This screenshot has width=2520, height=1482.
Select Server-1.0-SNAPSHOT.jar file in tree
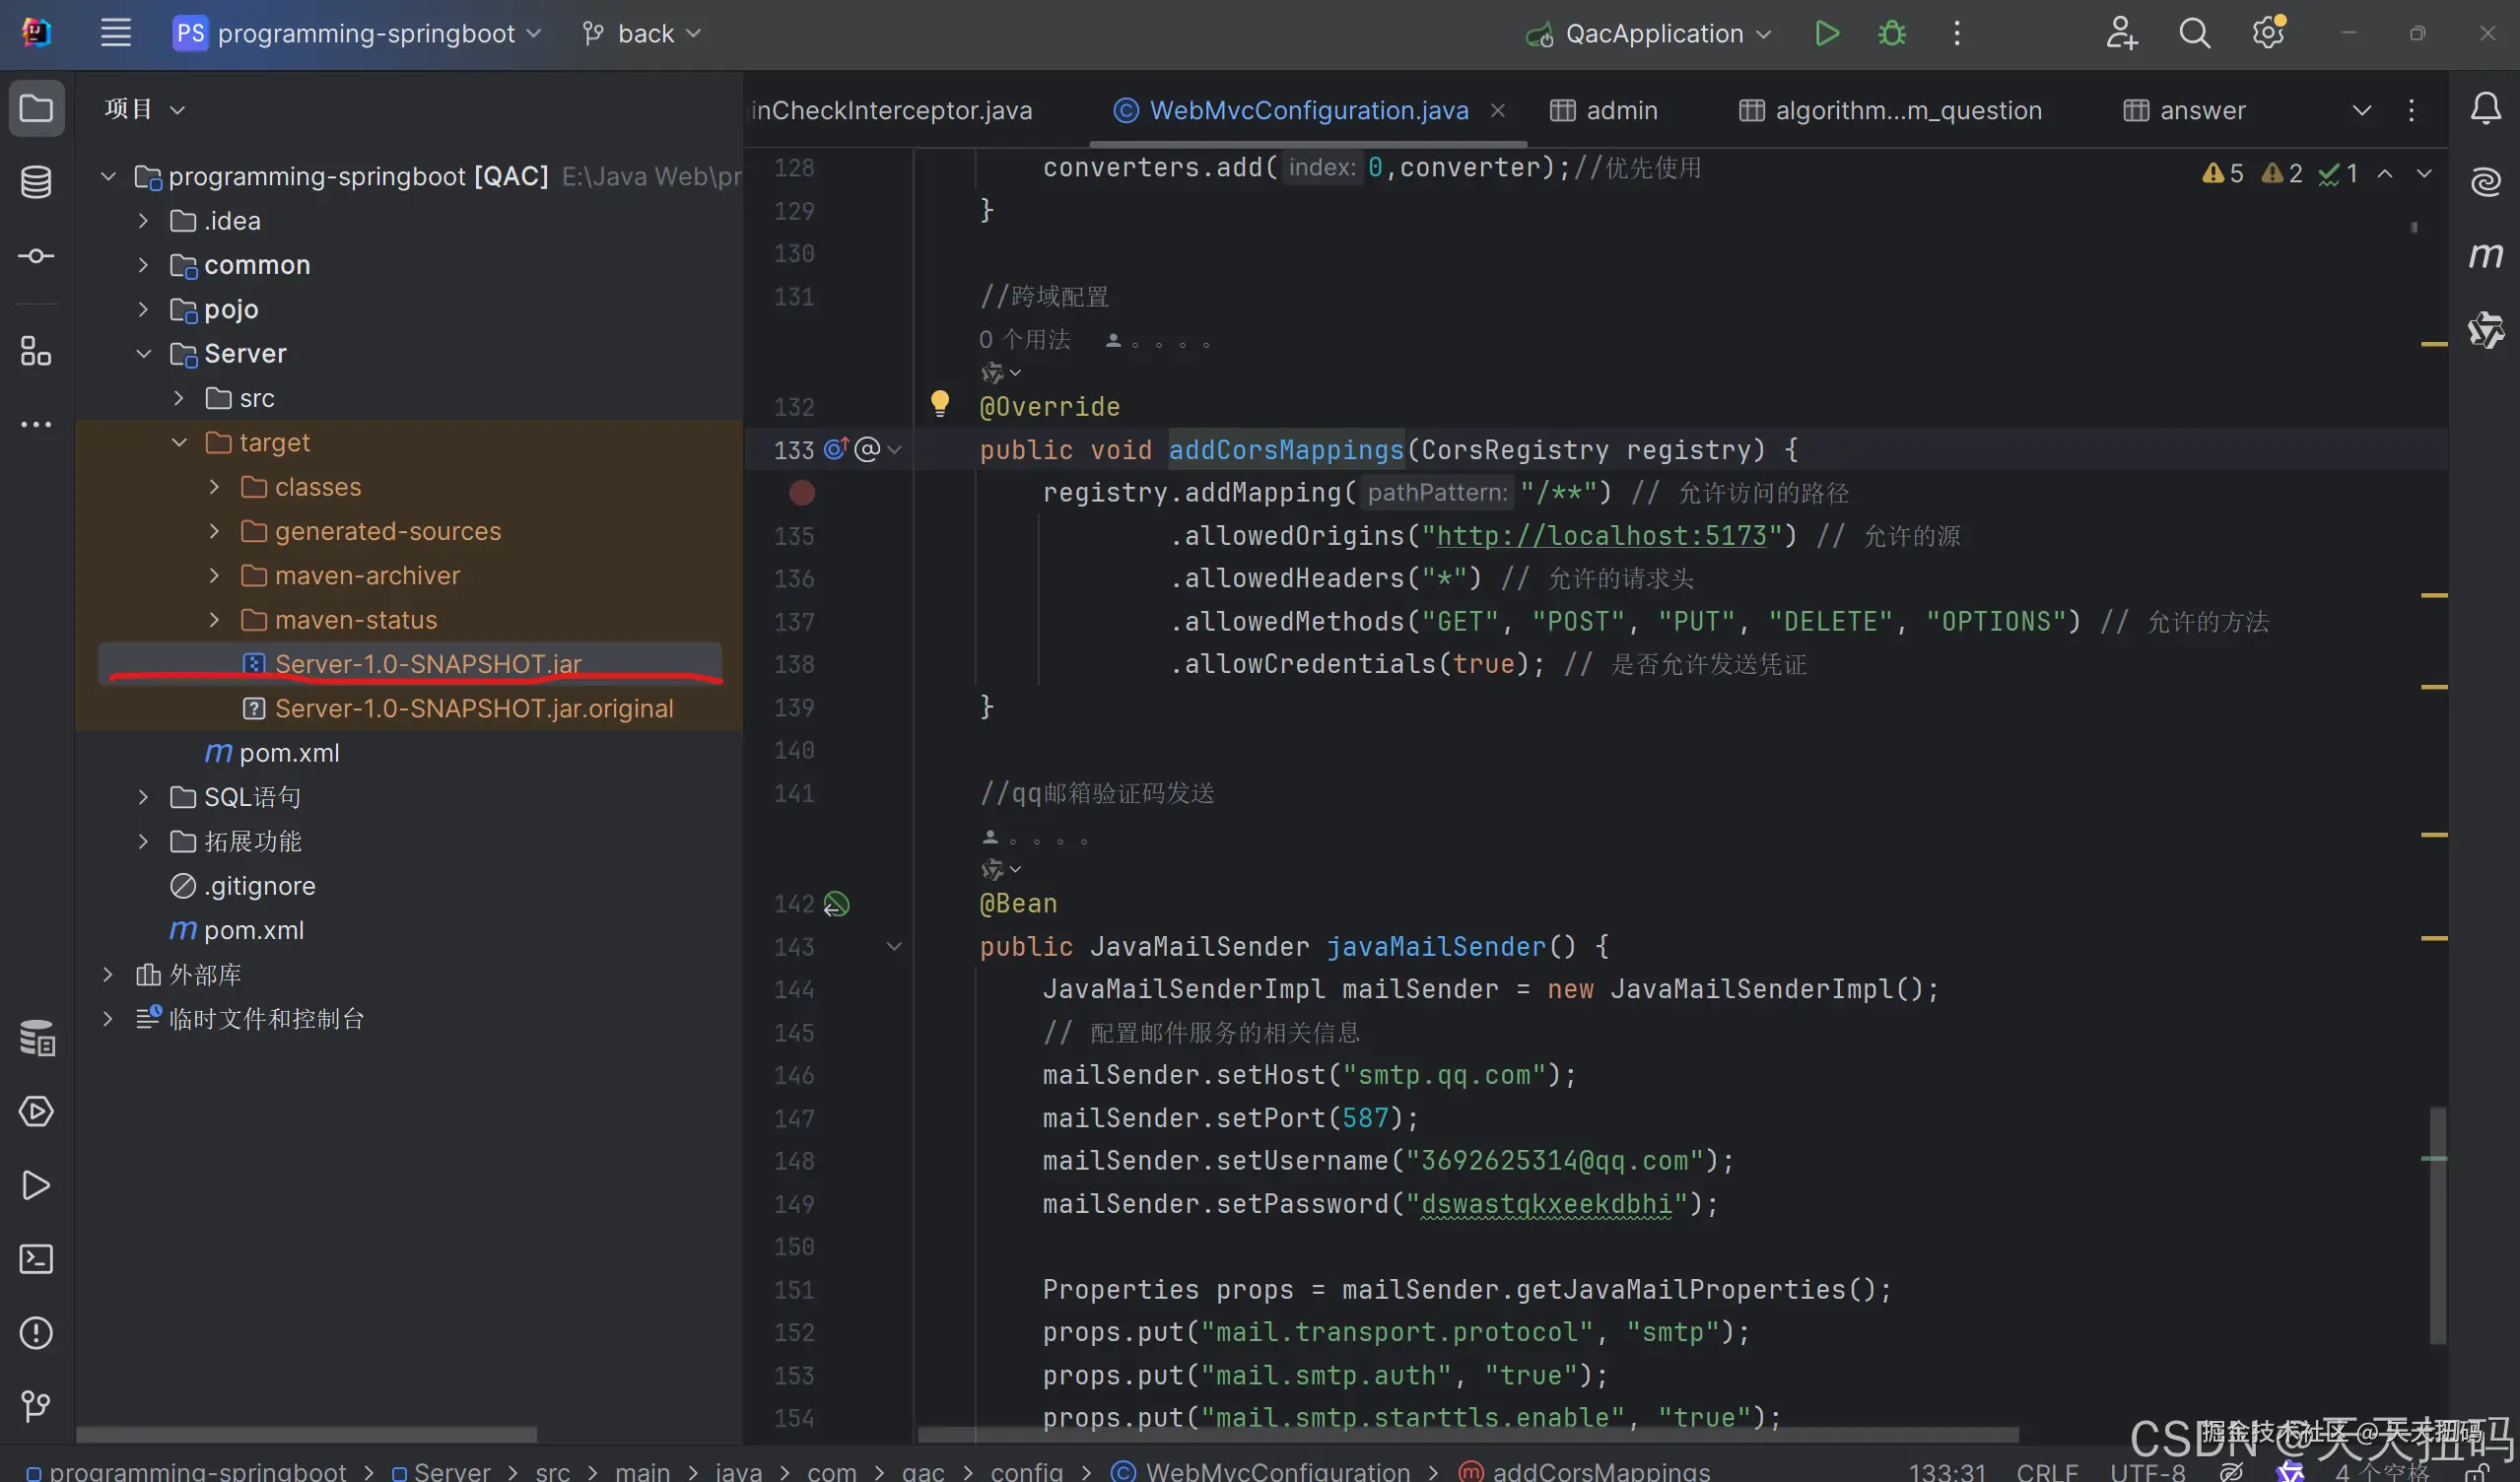pyautogui.click(x=427, y=663)
